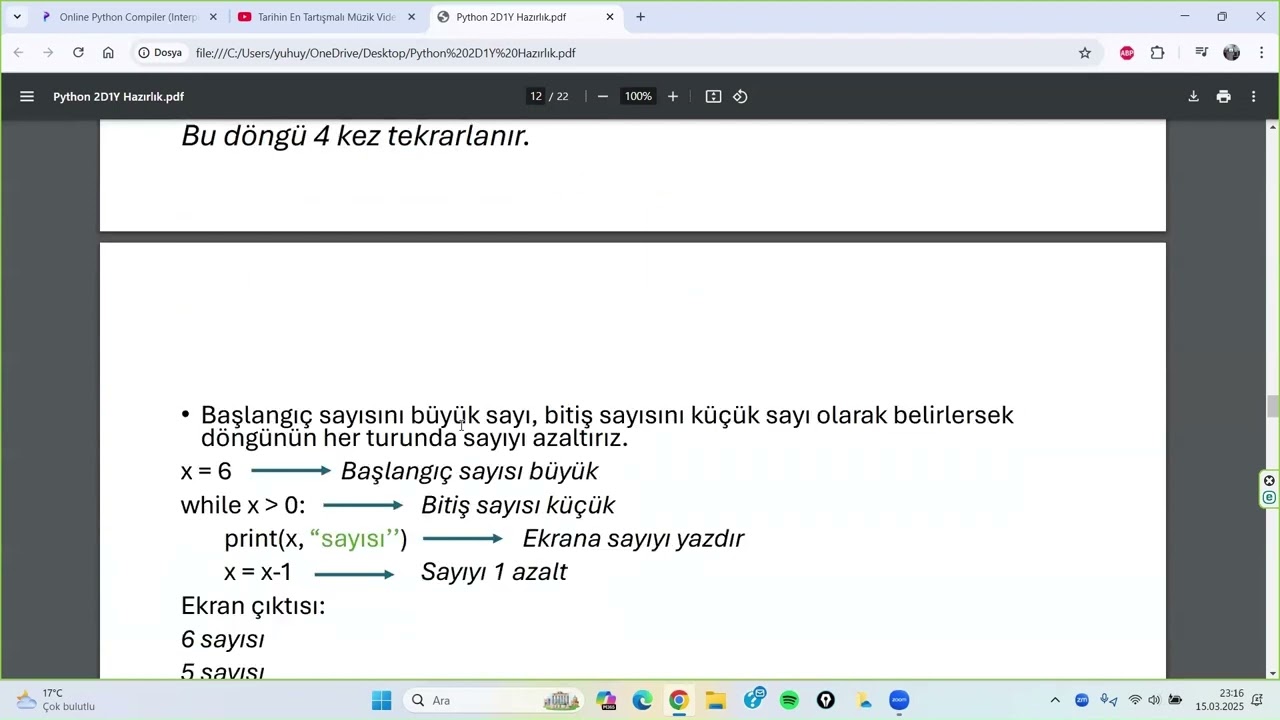Click the text 'Ekrana sayıyı yazdır'

point(634,539)
